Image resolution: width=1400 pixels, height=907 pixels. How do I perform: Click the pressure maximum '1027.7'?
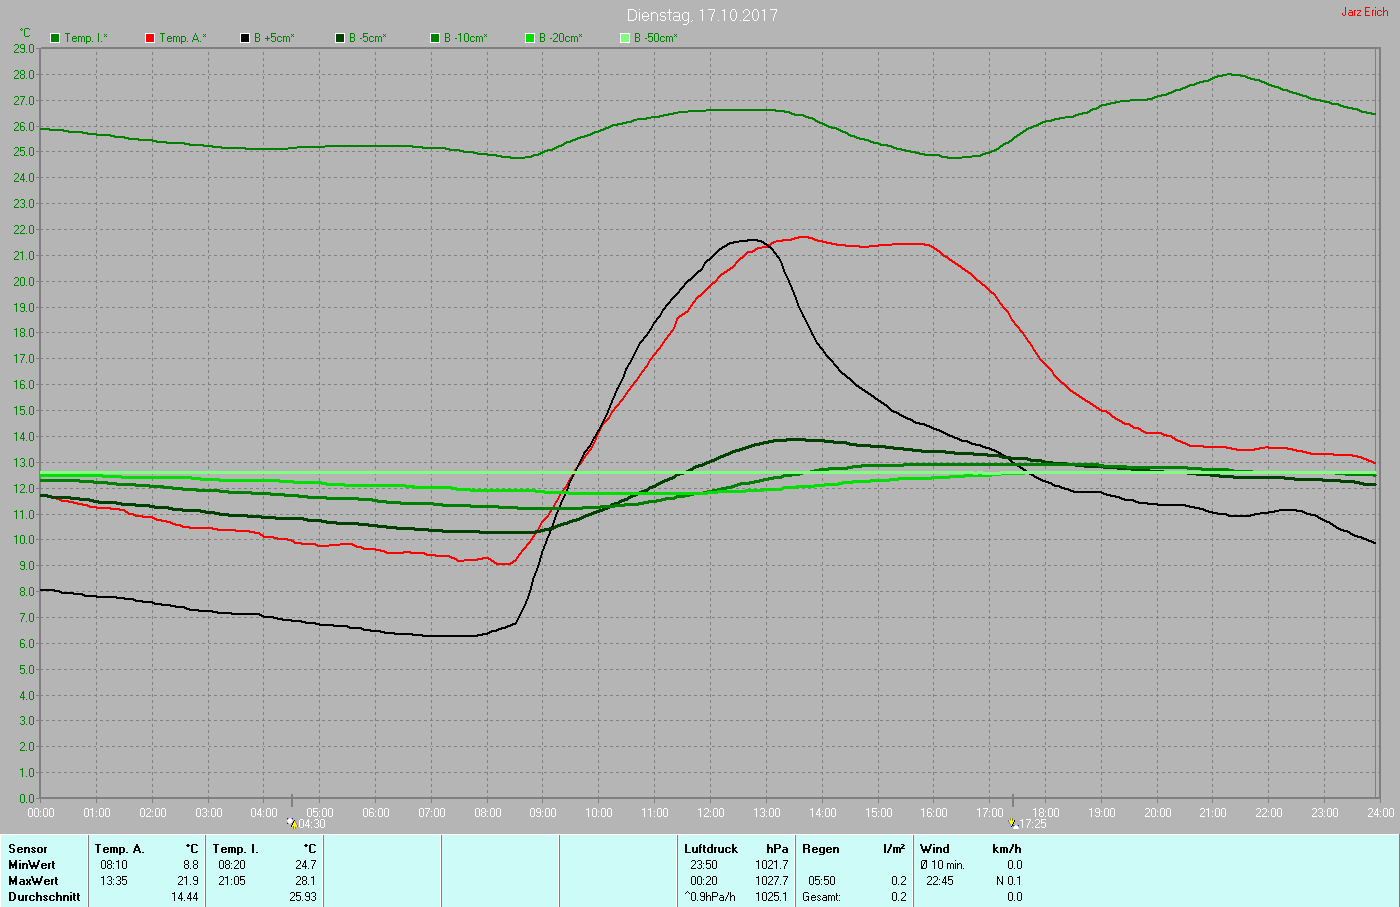coord(772,881)
